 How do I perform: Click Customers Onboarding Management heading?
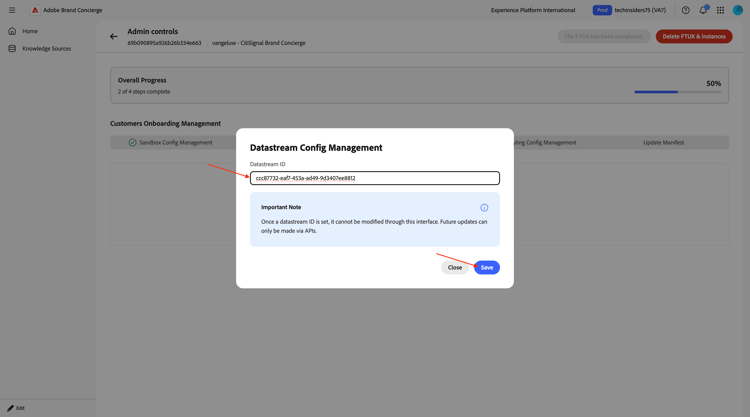click(165, 123)
